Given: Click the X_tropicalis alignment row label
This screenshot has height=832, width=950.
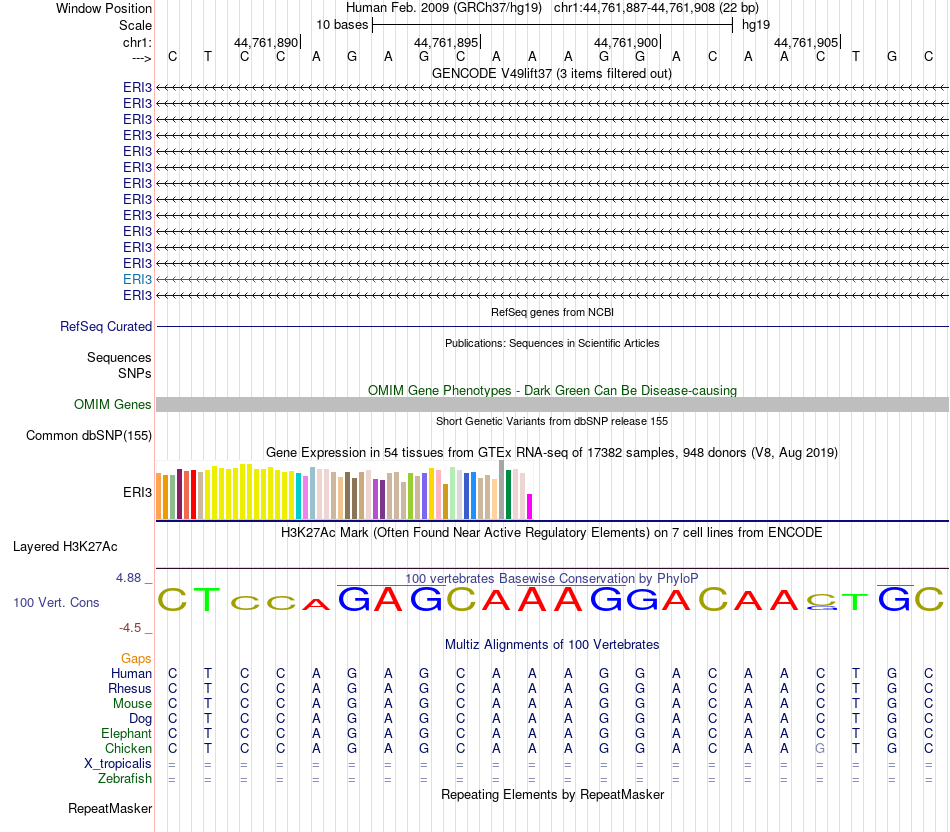Looking at the screenshot, I should [x=118, y=764].
